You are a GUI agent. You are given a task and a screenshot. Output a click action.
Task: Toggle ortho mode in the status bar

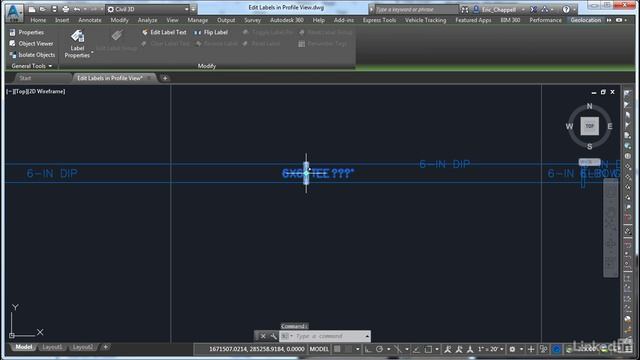point(368,349)
